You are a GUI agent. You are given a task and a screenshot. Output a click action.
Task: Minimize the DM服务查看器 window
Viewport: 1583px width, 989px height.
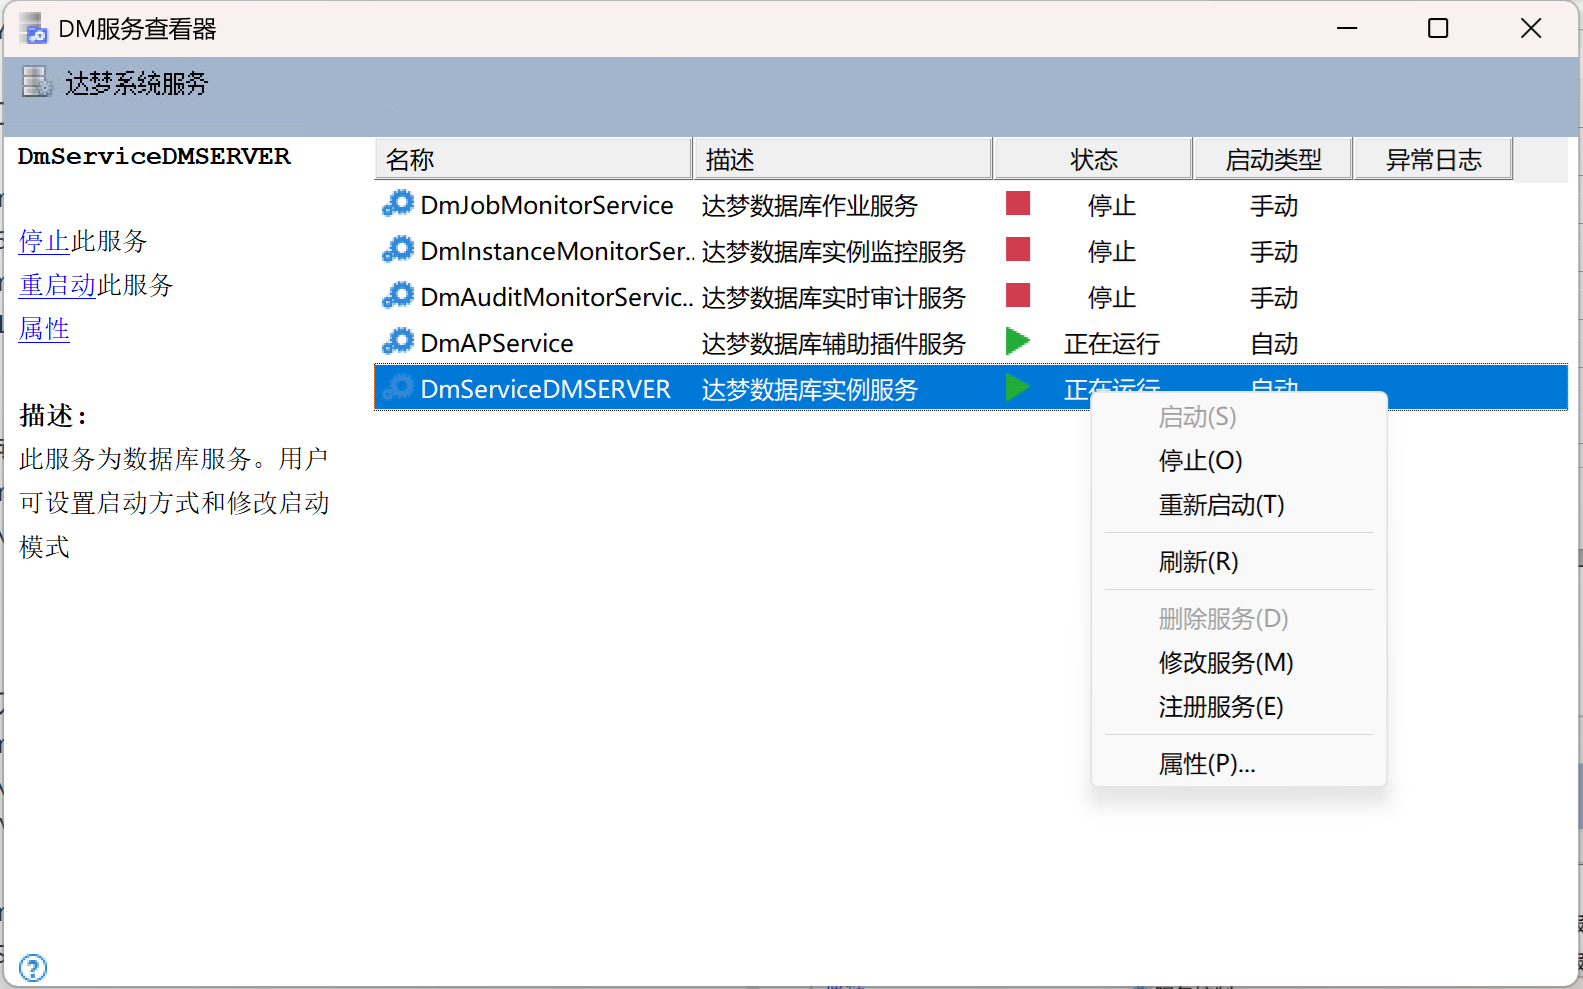1347,28
